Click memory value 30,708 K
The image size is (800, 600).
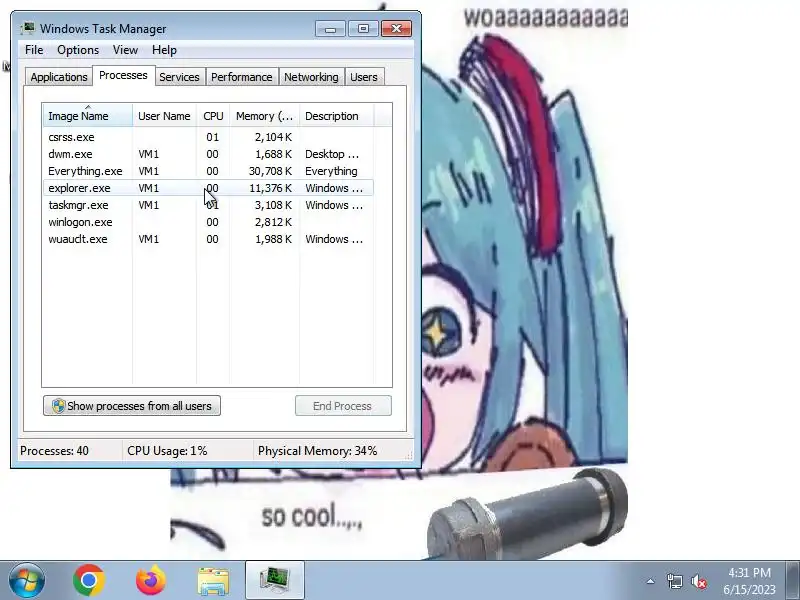[x=270, y=171]
